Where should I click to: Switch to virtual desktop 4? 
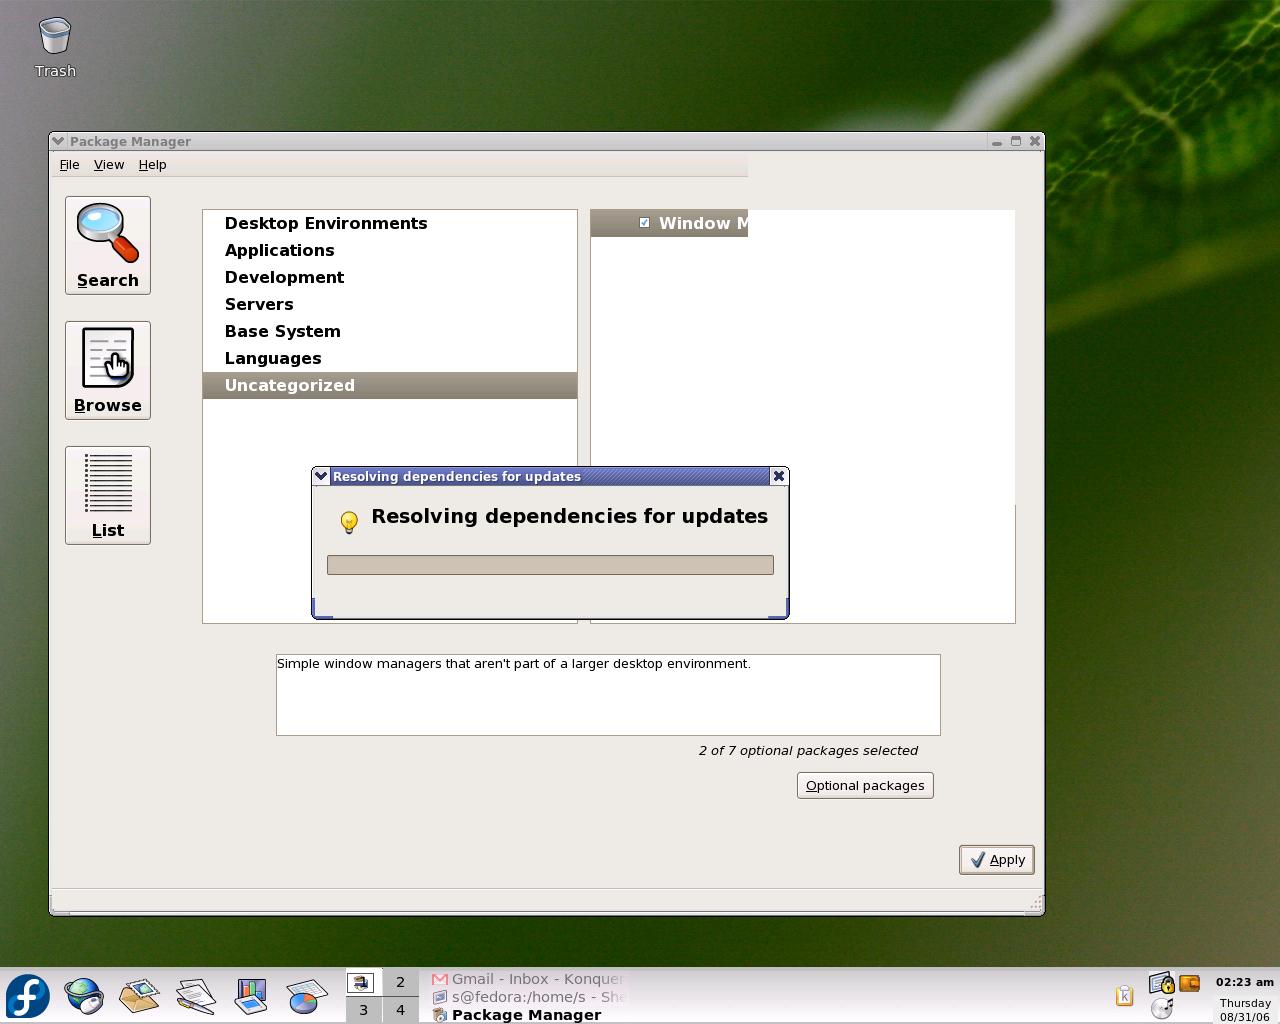tap(400, 1009)
